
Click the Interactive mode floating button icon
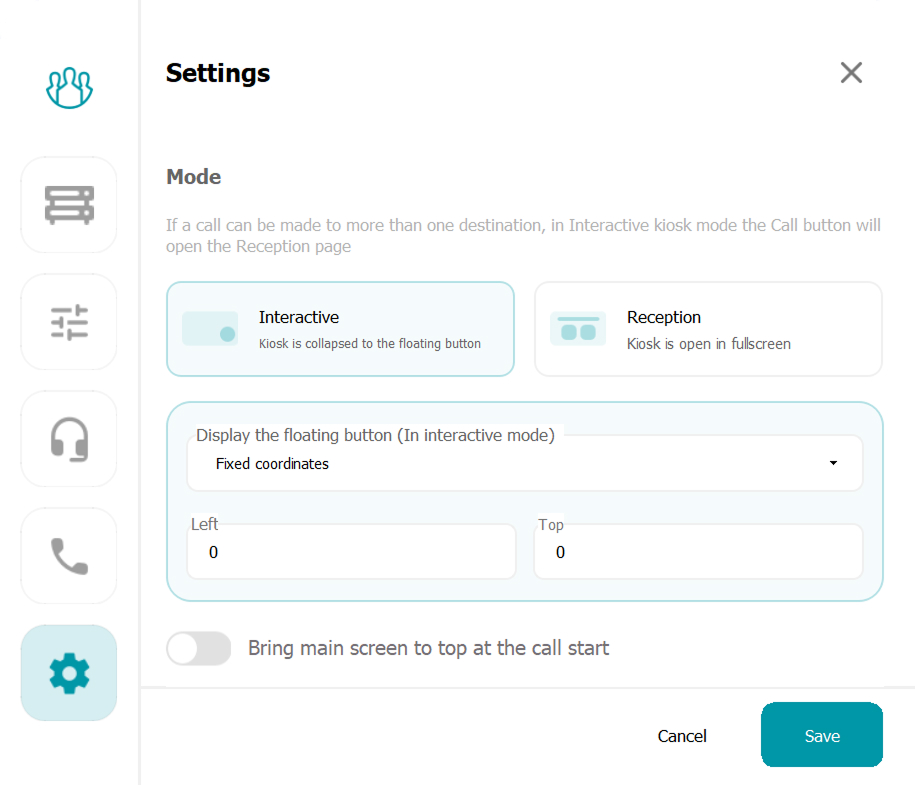pyautogui.click(x=210, y=329)
